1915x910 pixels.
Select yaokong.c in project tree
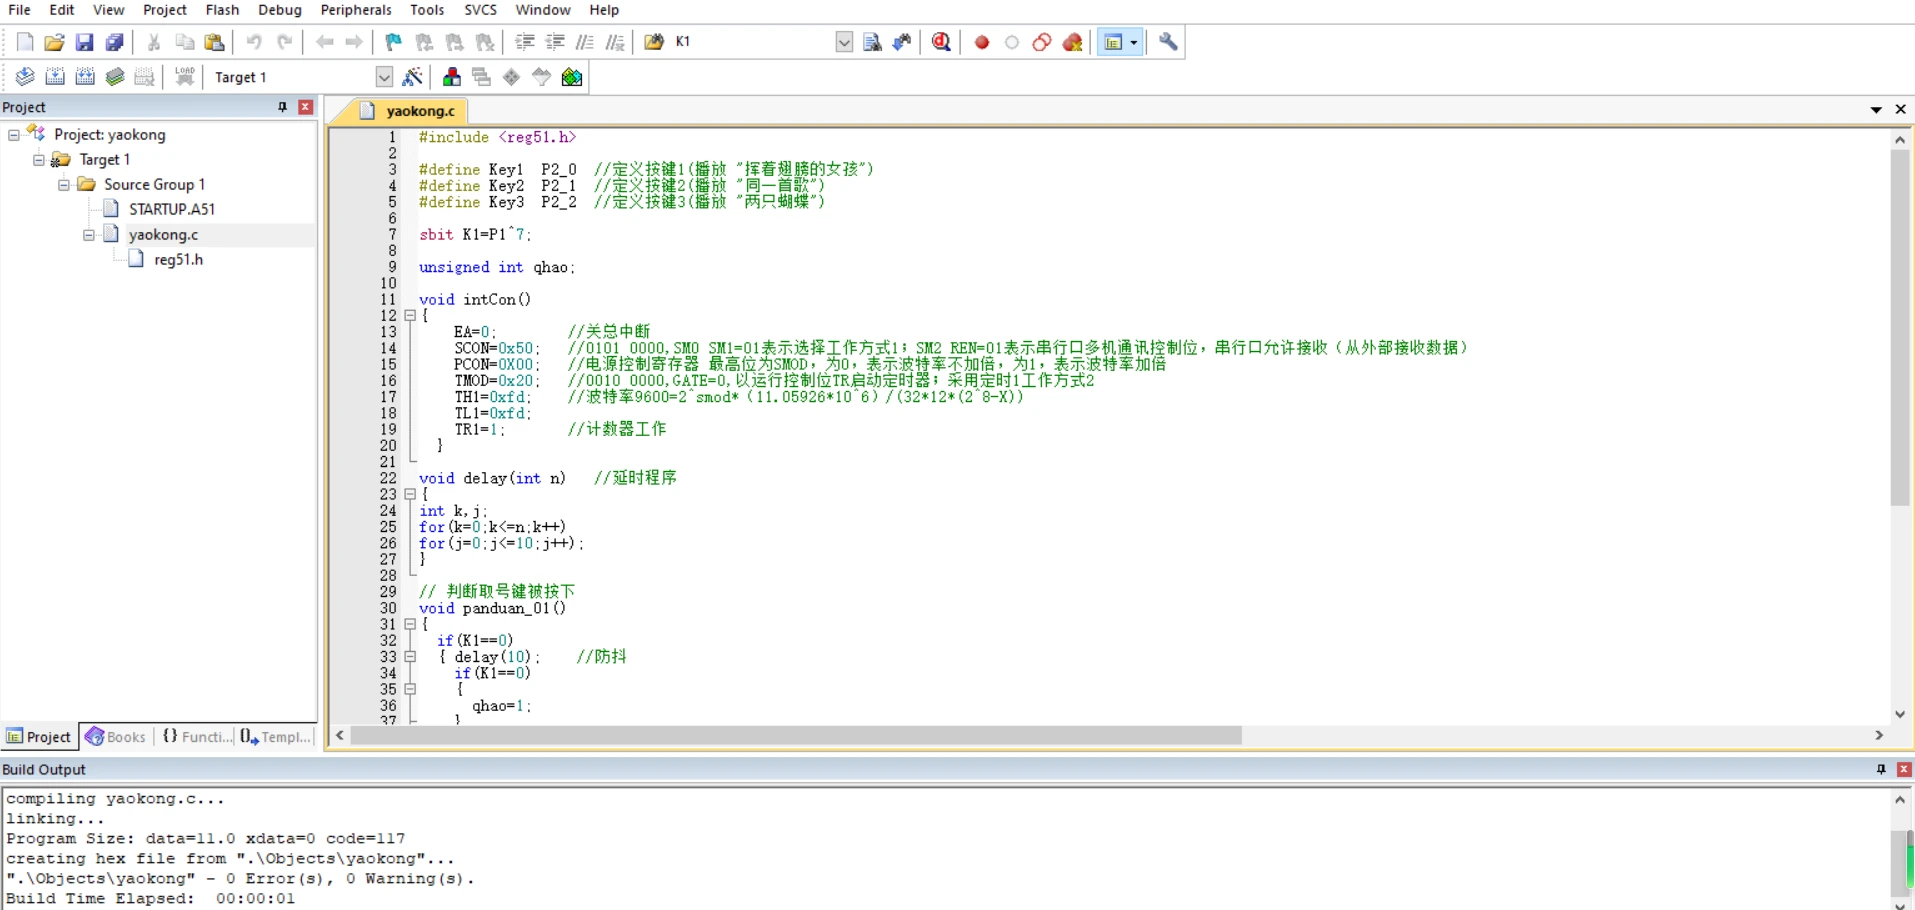coord(163,234)
